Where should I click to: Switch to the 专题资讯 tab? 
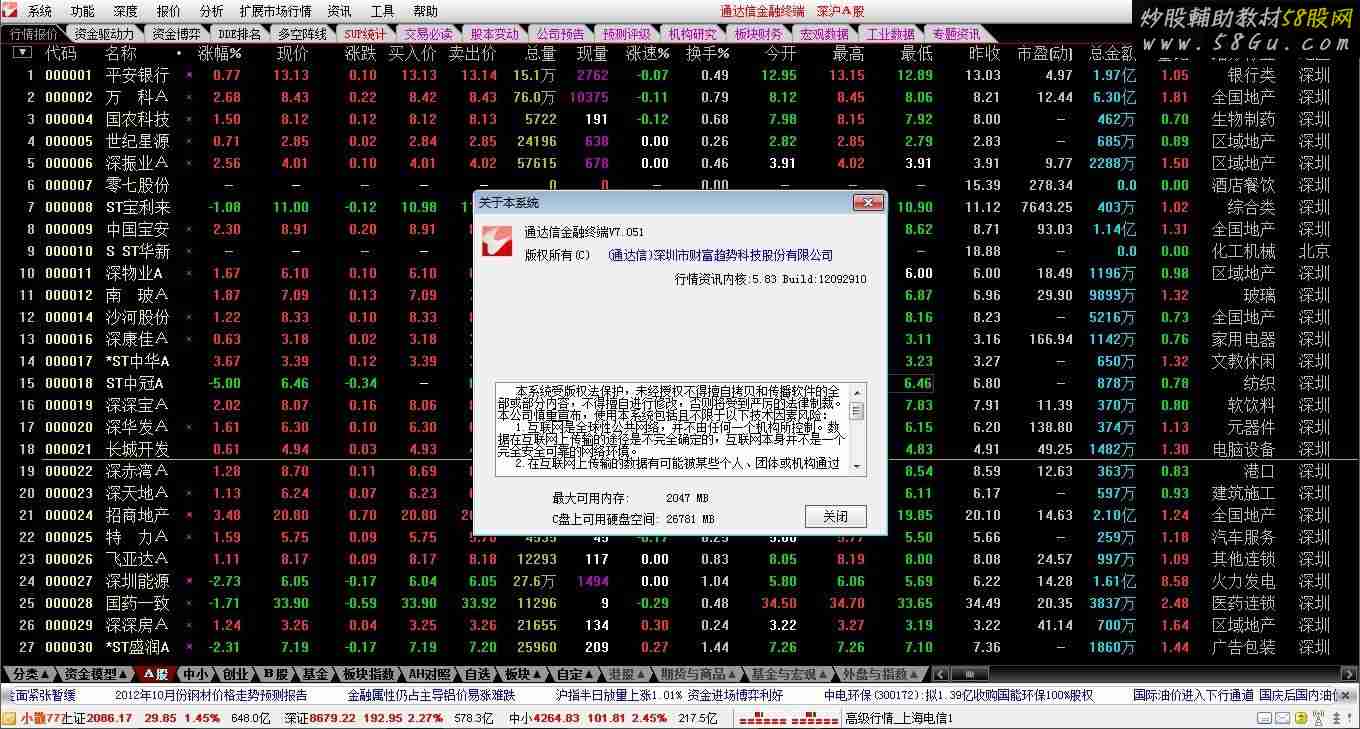tap(955, 34)
